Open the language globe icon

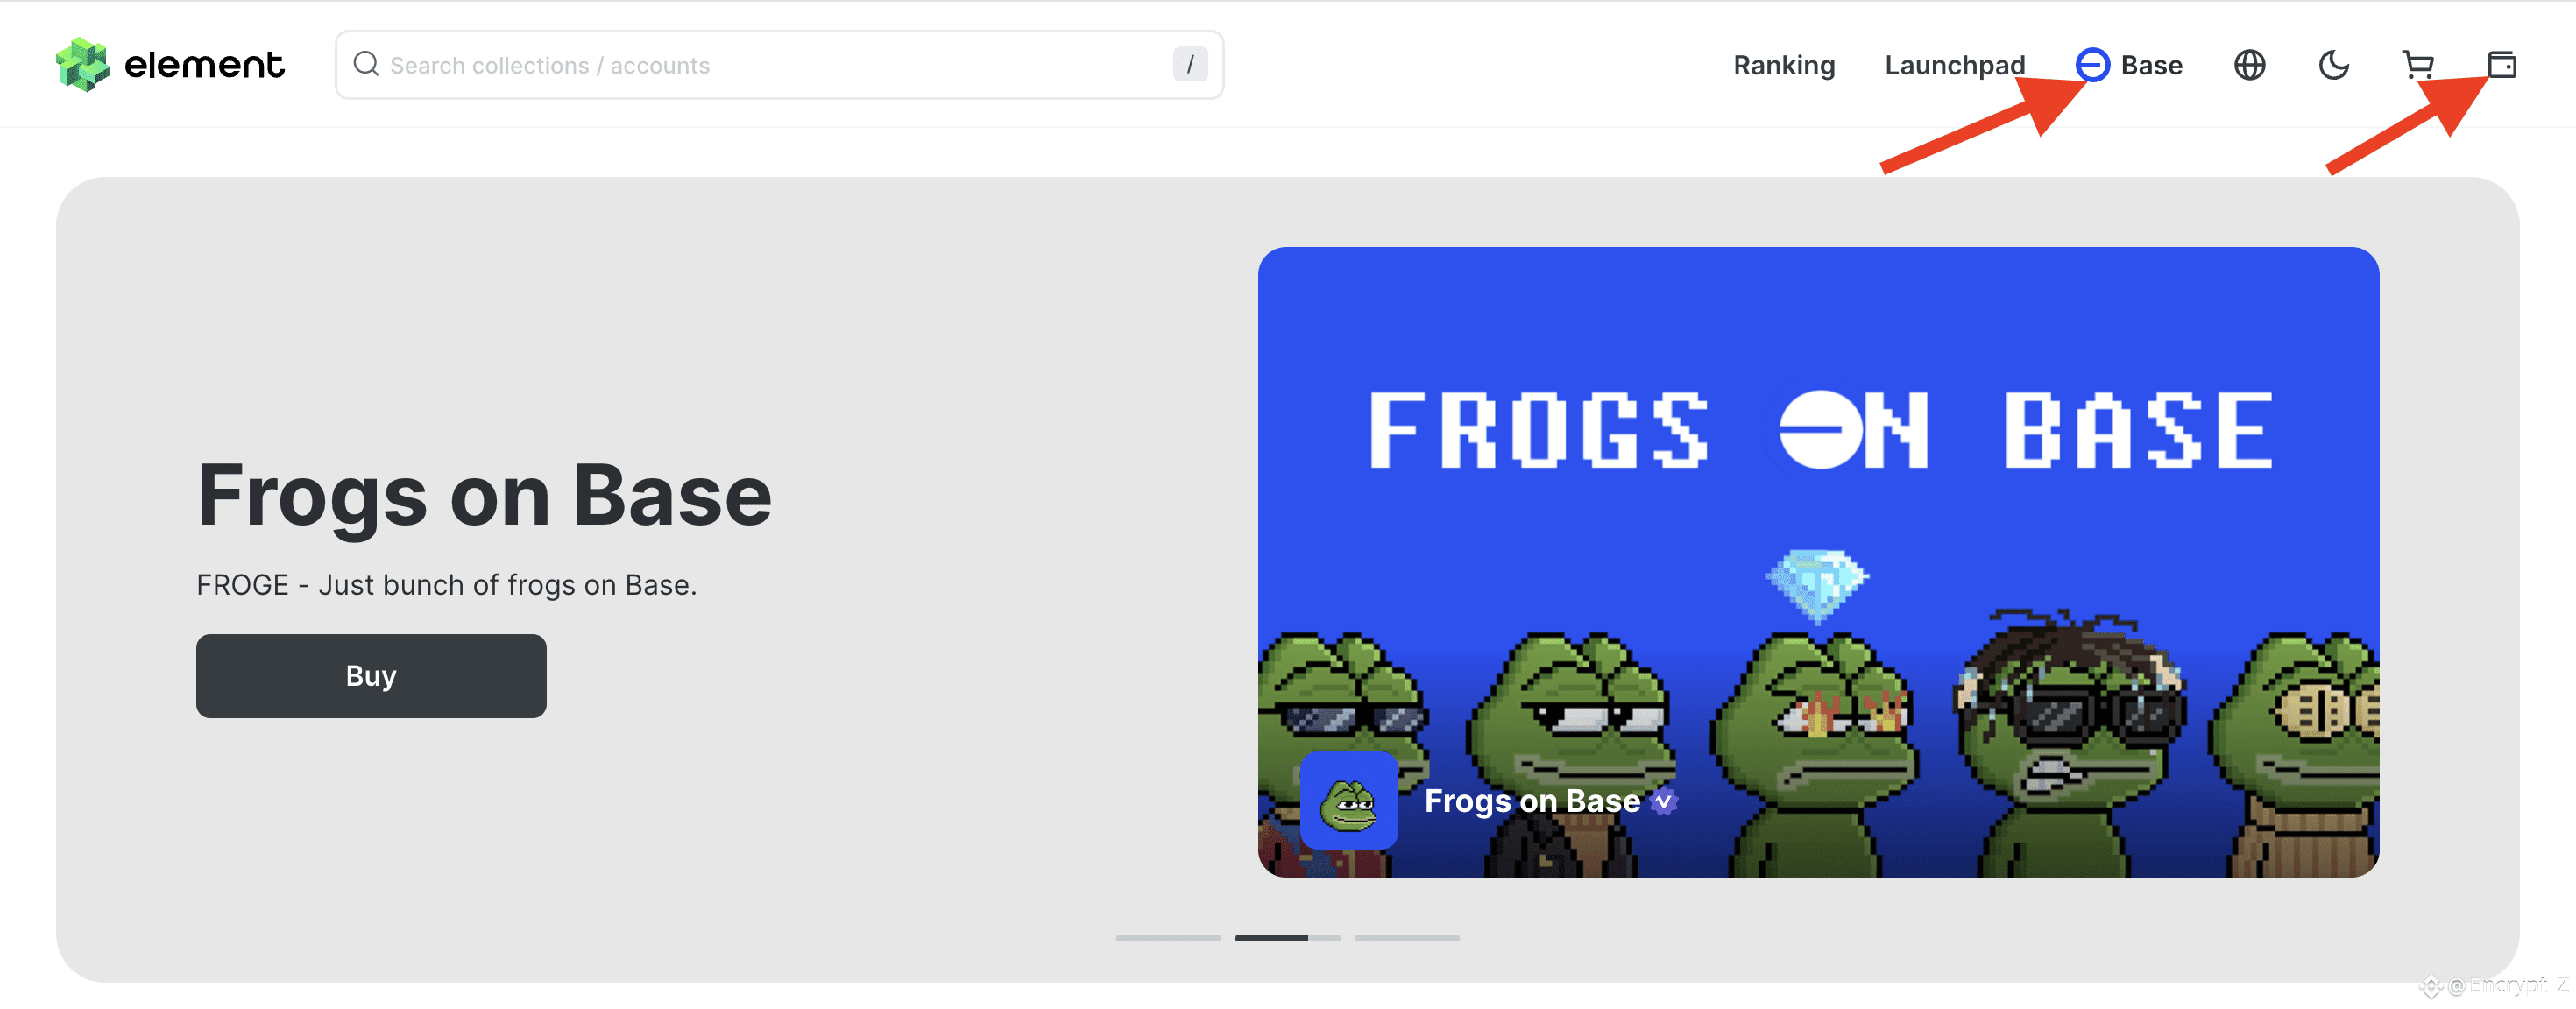click(2249, 65)
